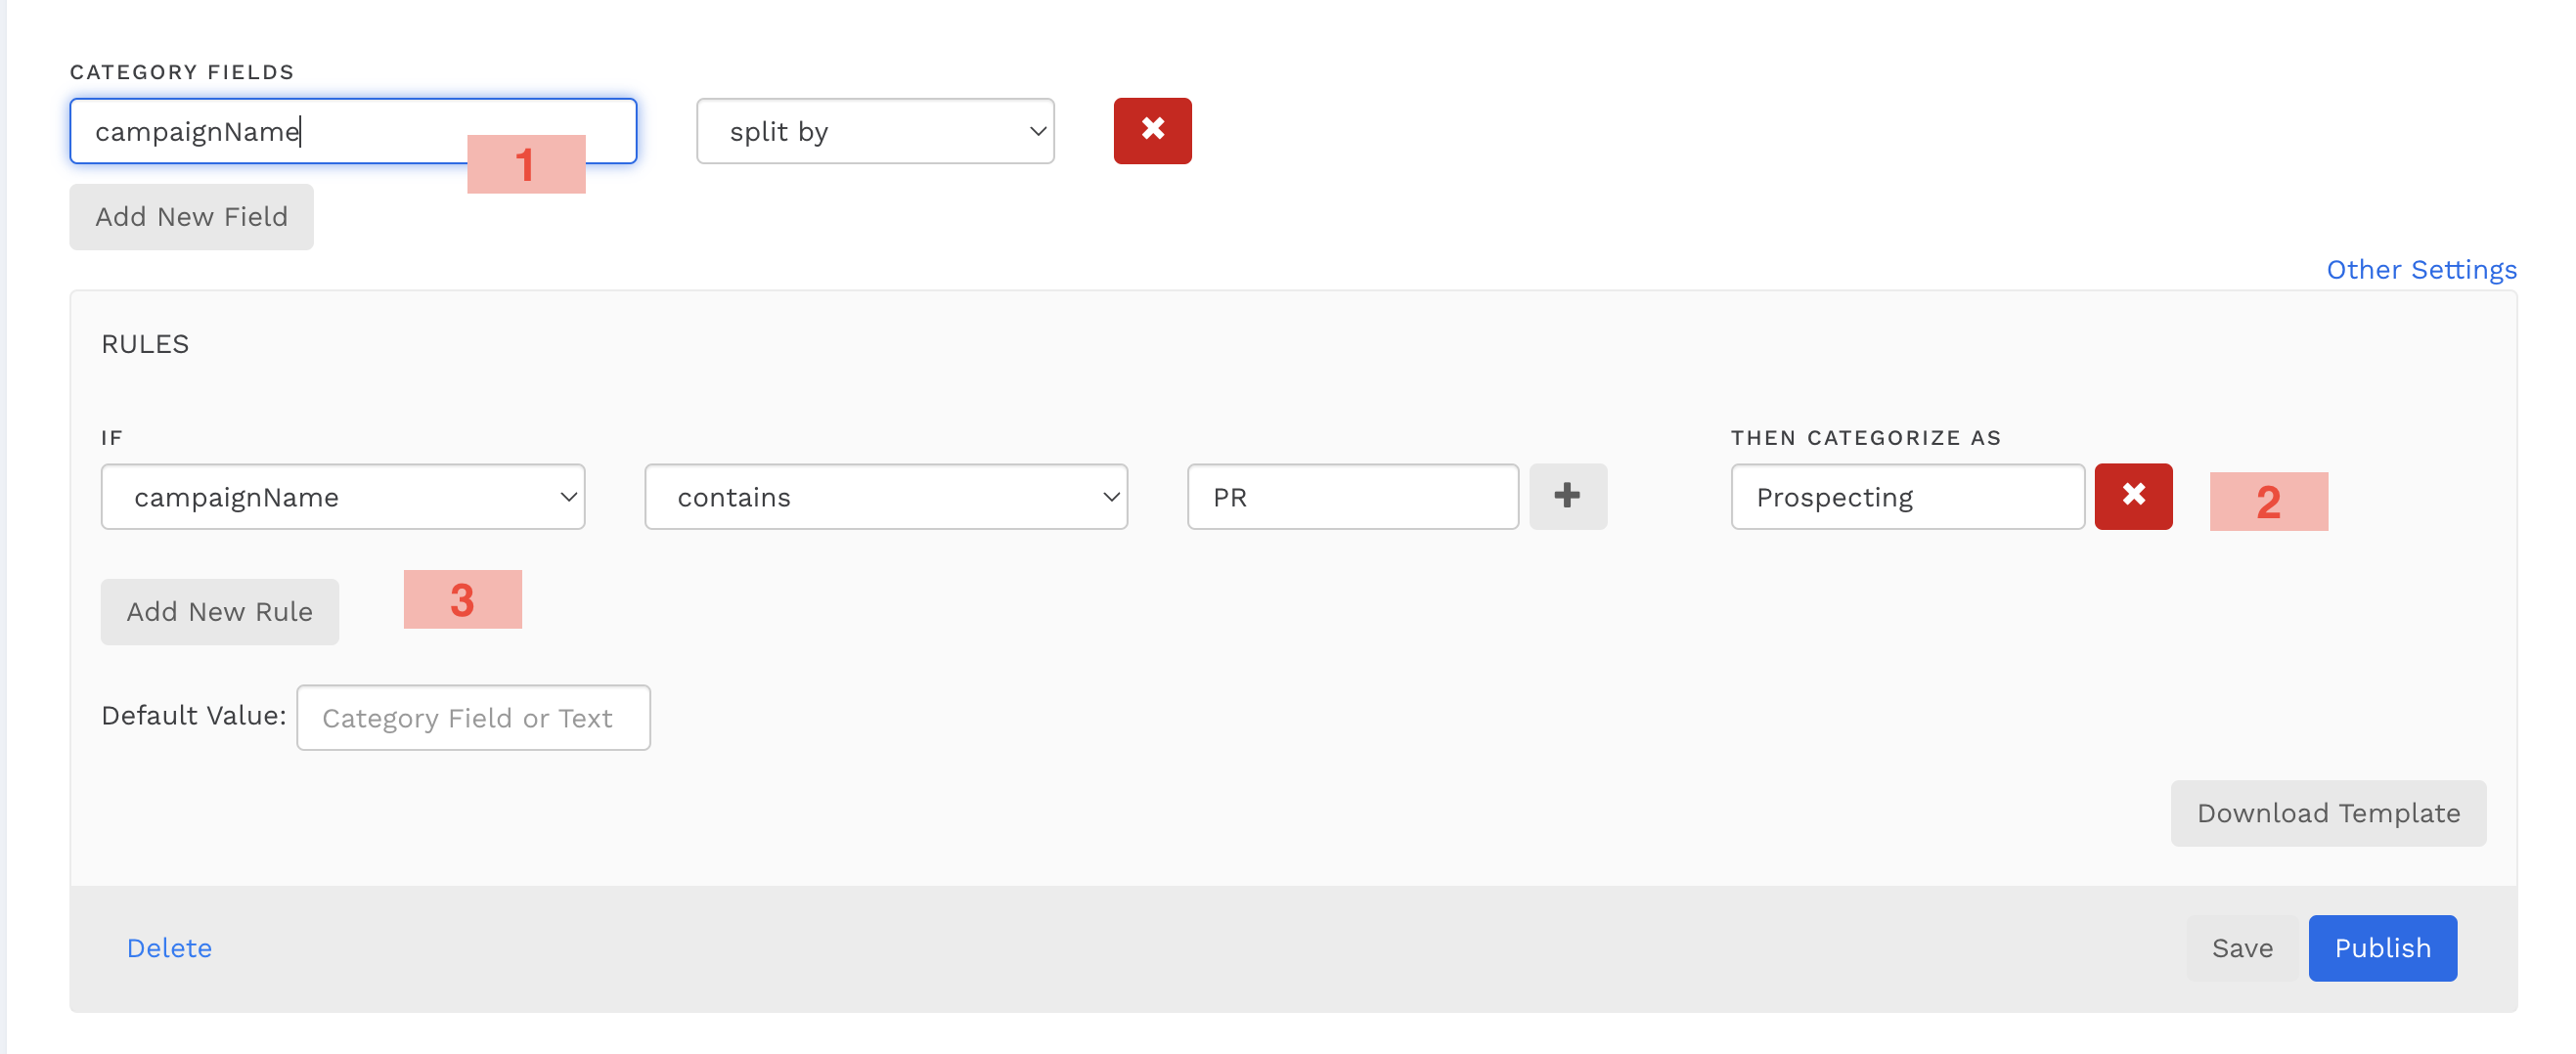Image resolution: width=2576 pixels, height=1054 pixels.
Task: Click the CATEGORY FIELDS section label
Action: [181, 71]
